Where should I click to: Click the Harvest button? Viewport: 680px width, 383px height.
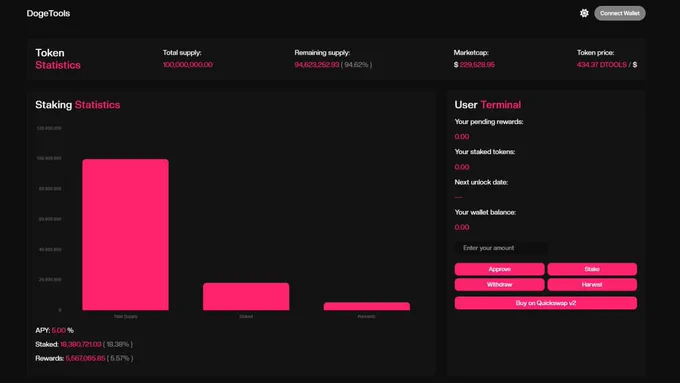click(592, 285)
